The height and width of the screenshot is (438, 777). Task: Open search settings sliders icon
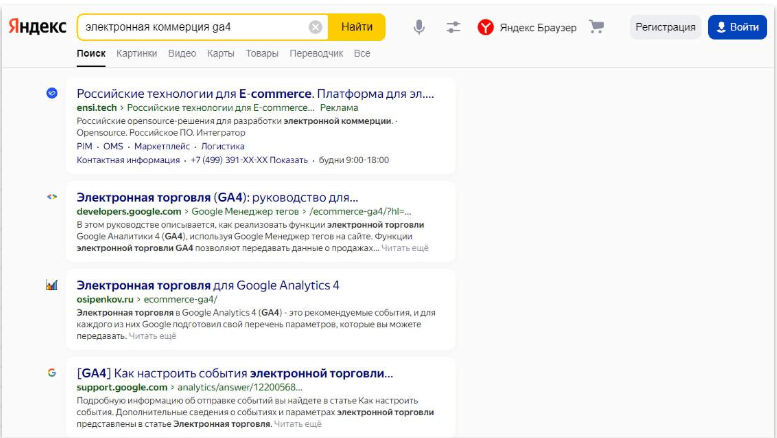point(453,27)
